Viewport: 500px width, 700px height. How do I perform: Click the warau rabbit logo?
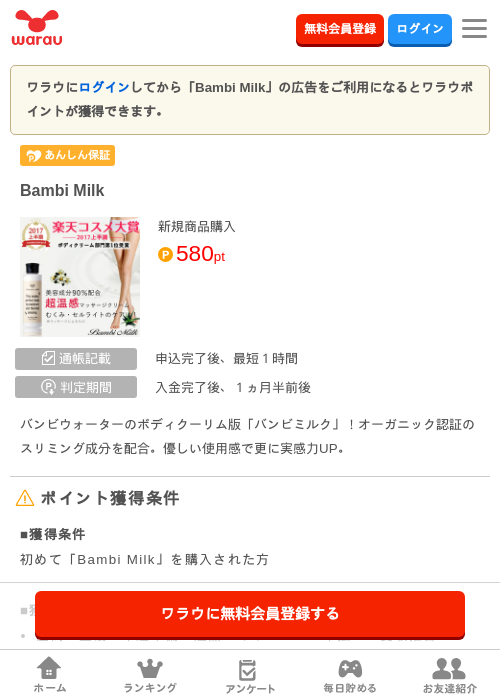tap(37, 28)
